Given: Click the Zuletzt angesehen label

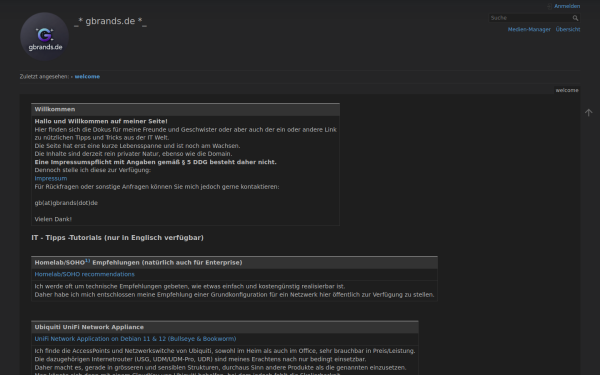Looking at the screenshot, I should click(44, 77).
